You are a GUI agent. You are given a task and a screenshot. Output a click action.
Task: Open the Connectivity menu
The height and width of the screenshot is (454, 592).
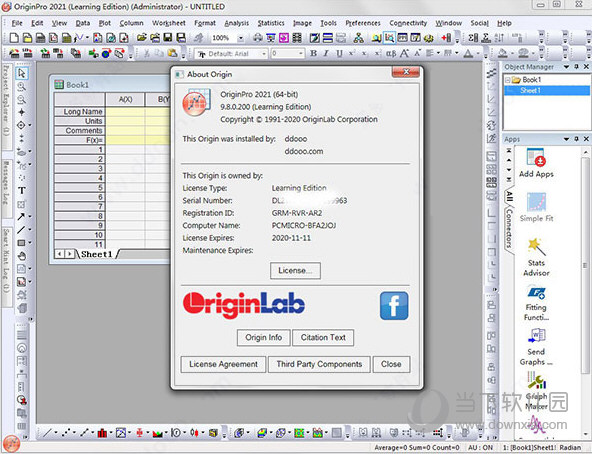click(x=408, y=23)
